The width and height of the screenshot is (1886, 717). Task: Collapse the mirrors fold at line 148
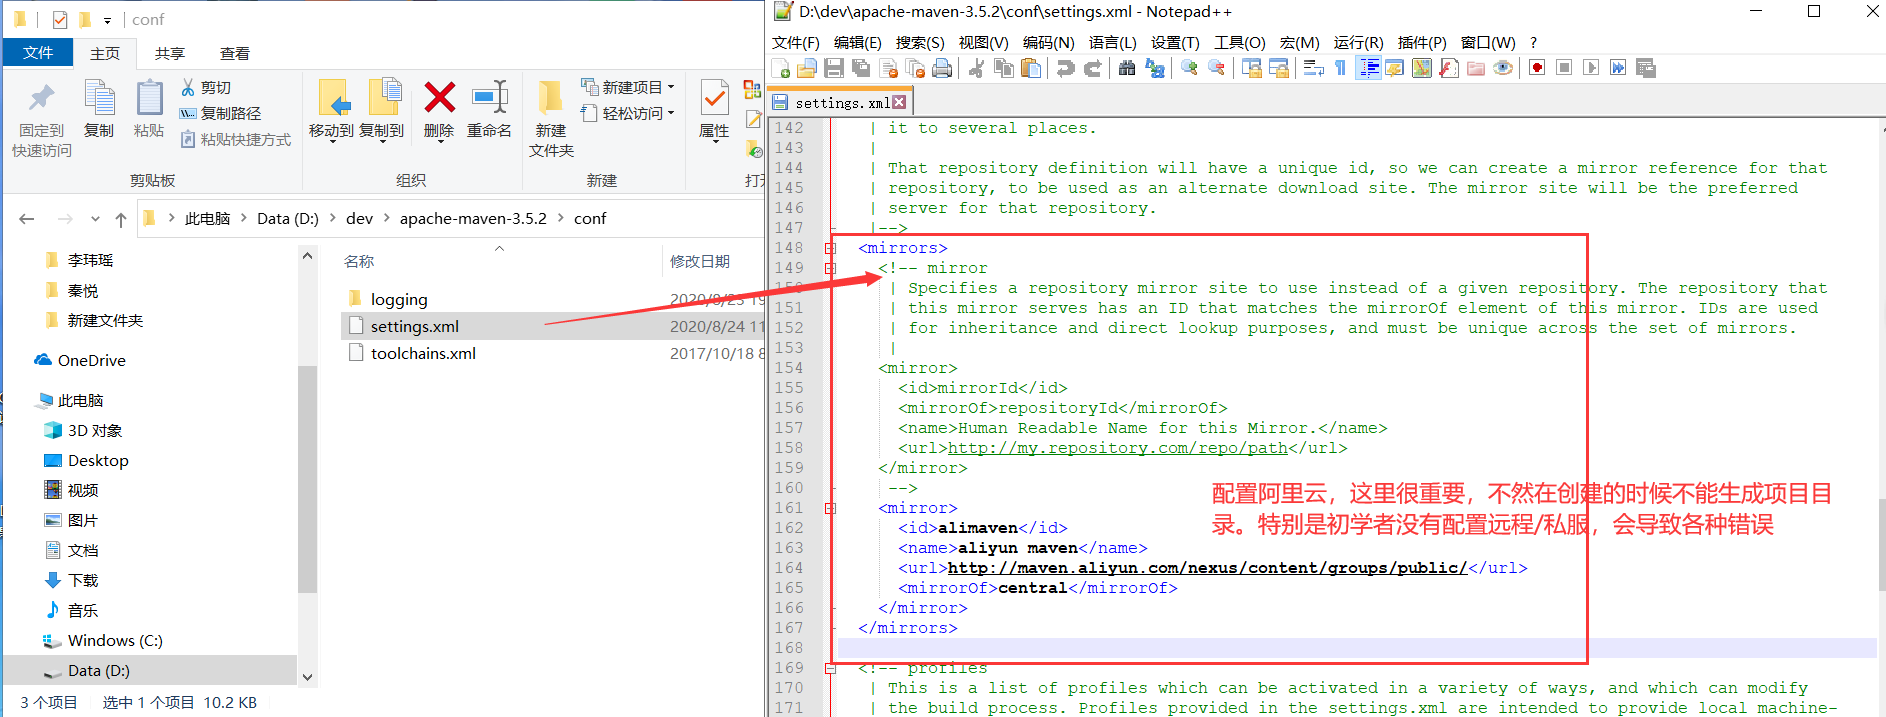point(830,248)
